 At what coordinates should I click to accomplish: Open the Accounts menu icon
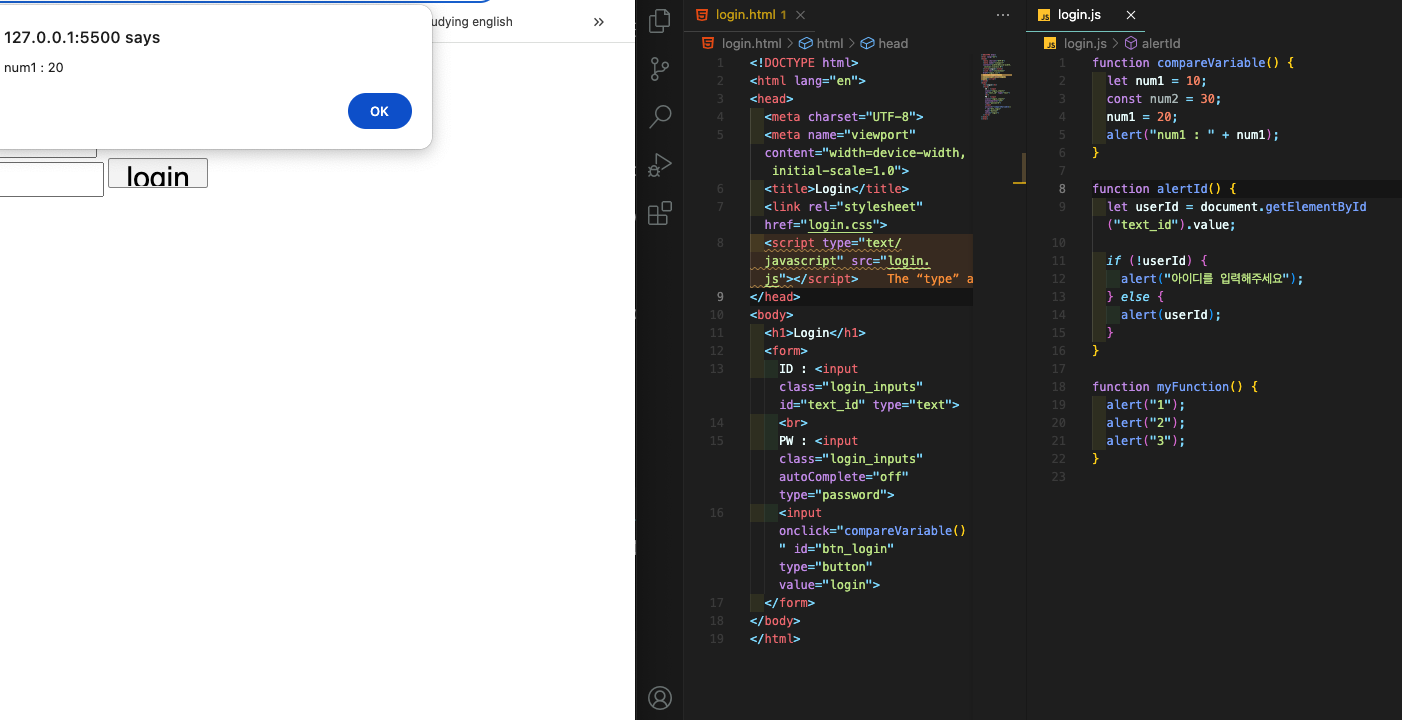660,697
